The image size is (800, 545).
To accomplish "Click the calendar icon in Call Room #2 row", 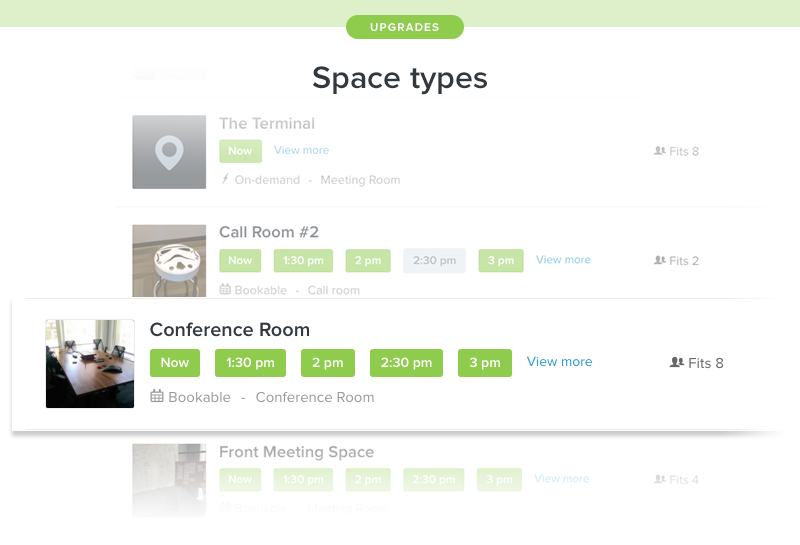I will (225, 290).
